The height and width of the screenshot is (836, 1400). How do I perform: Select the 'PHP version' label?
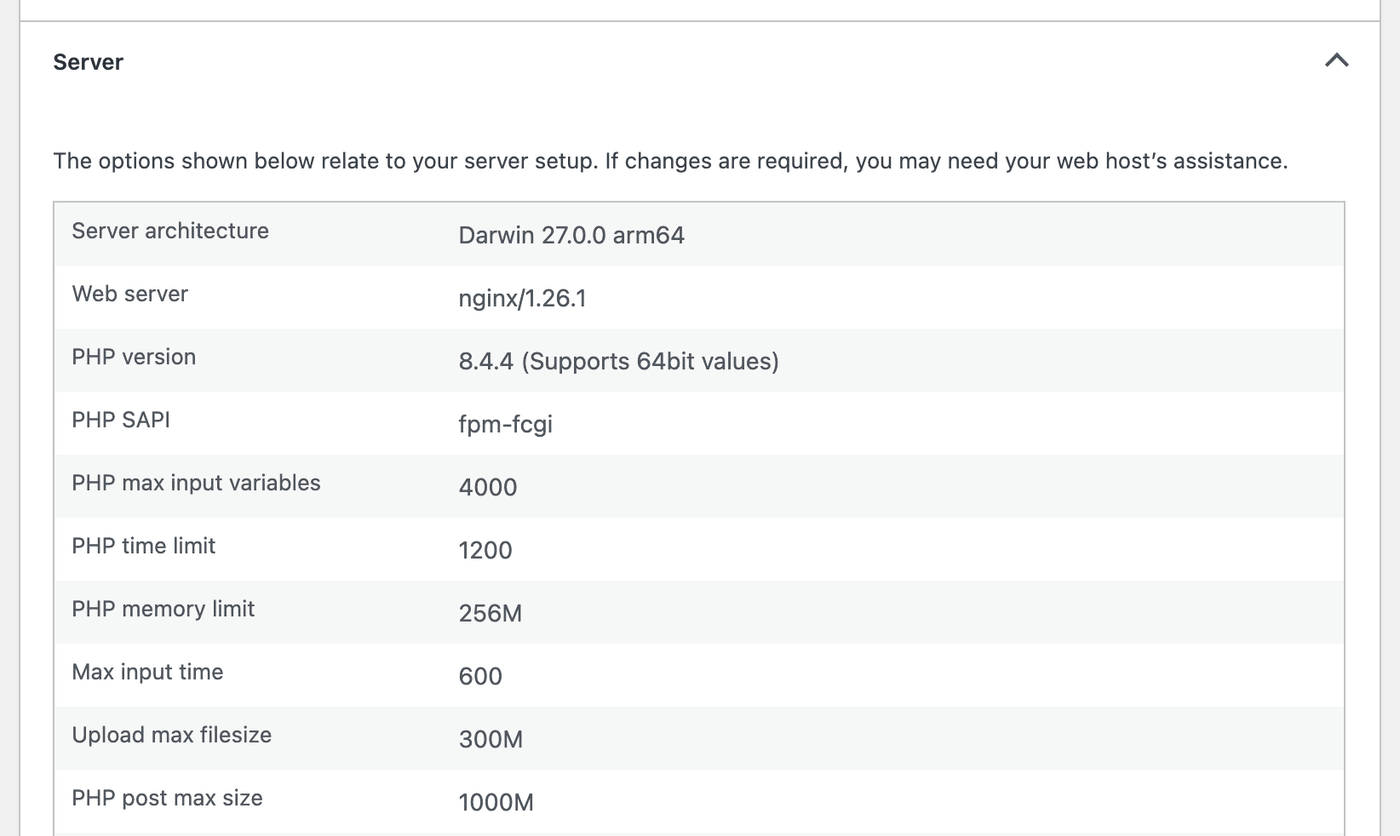coord(134,357)
